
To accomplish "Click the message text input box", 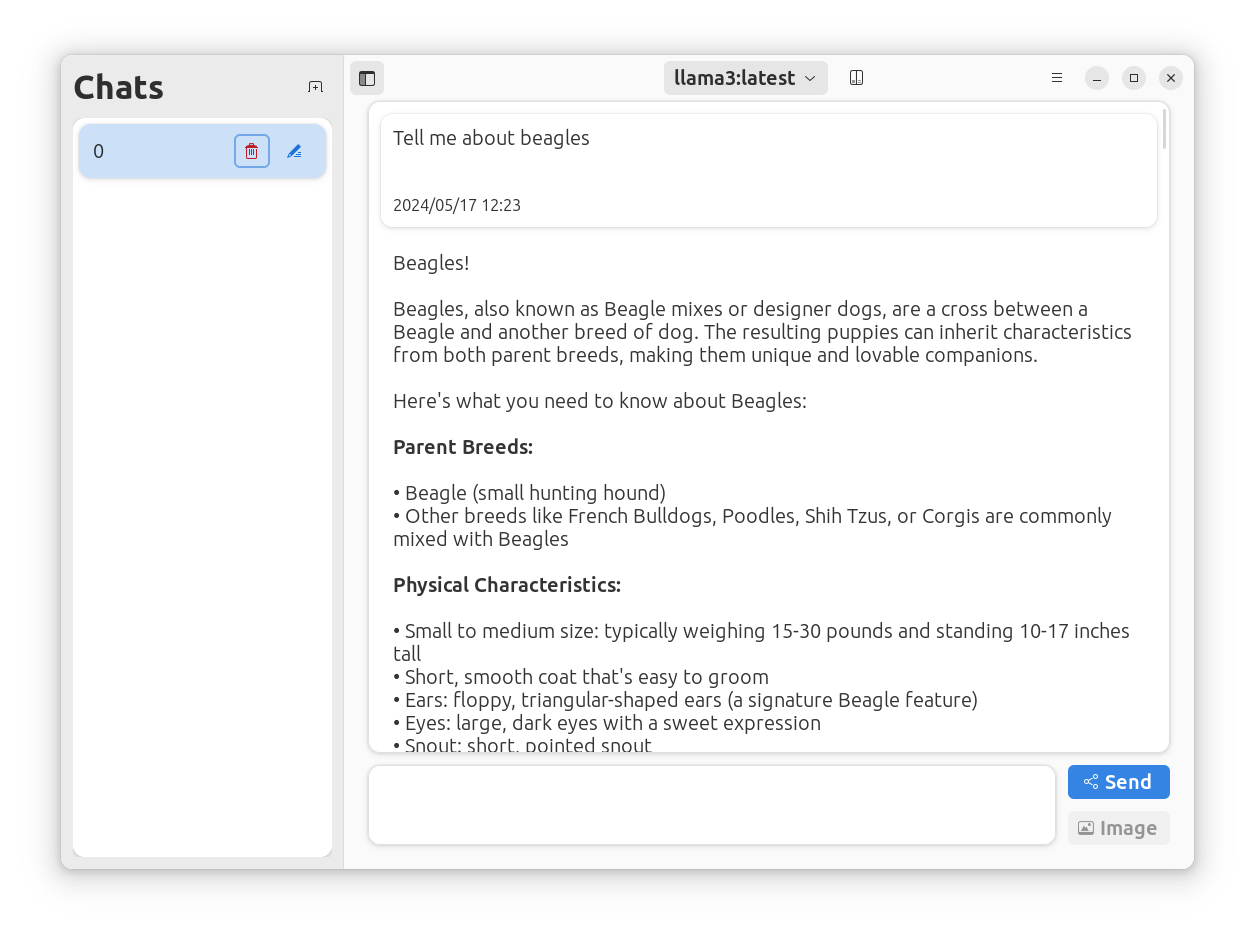I will (x=711, y=805).
